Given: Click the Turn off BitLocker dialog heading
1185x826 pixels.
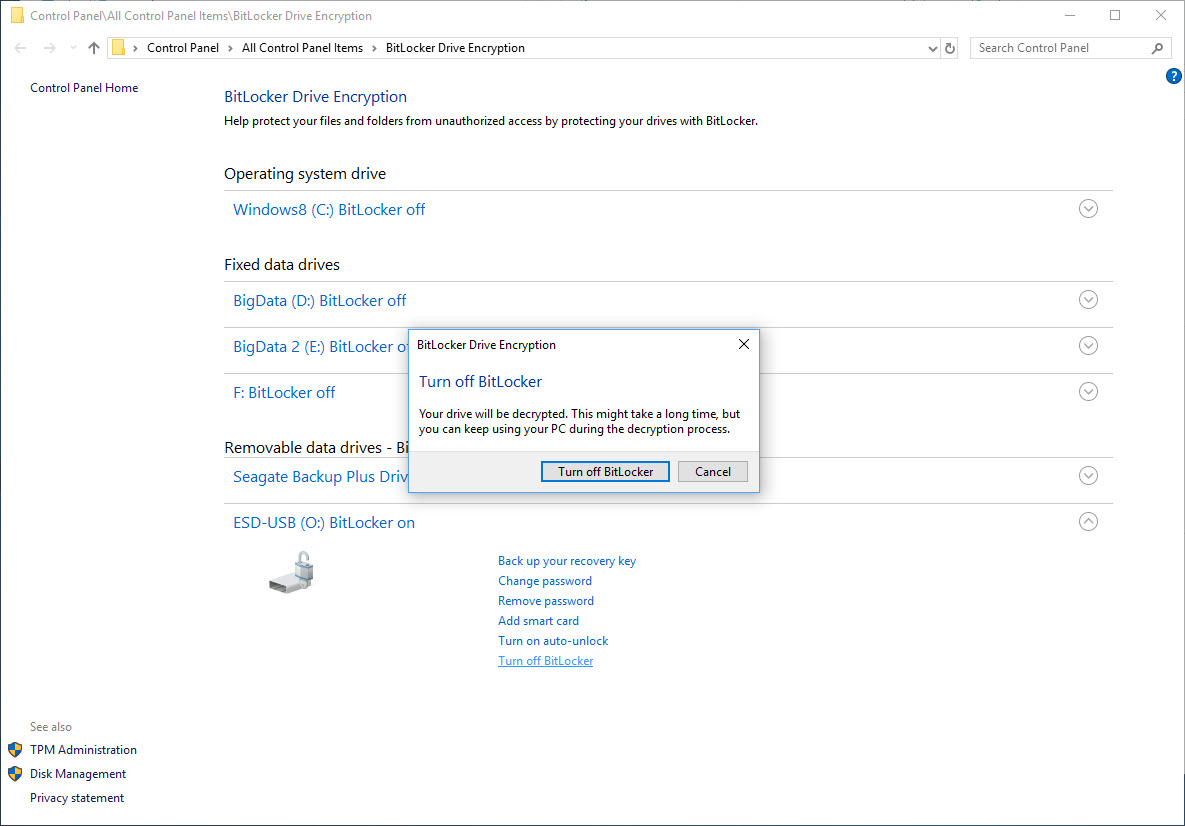Looking at the screenshot, I should point(481,382).
